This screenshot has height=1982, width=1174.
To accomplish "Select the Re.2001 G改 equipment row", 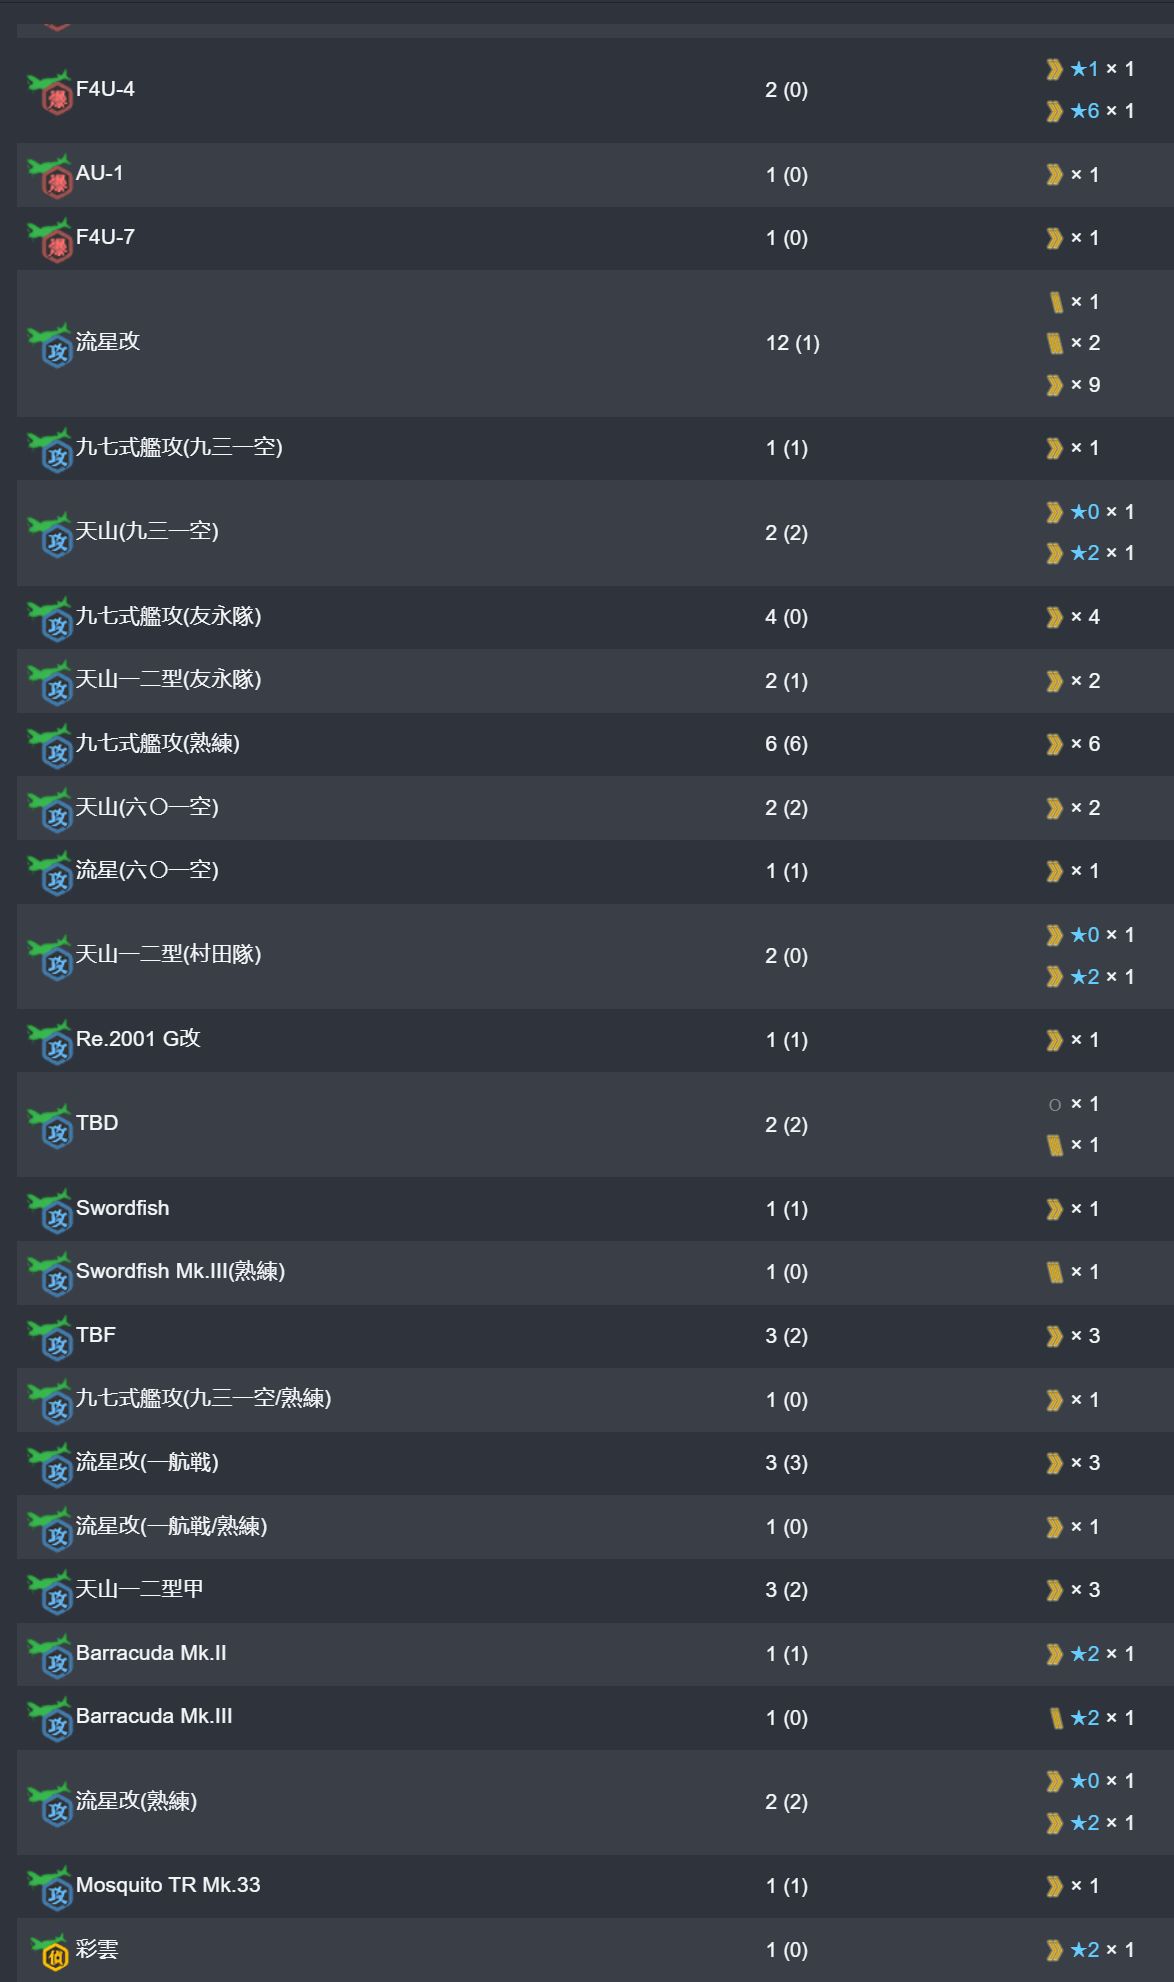I will 595,1040.
